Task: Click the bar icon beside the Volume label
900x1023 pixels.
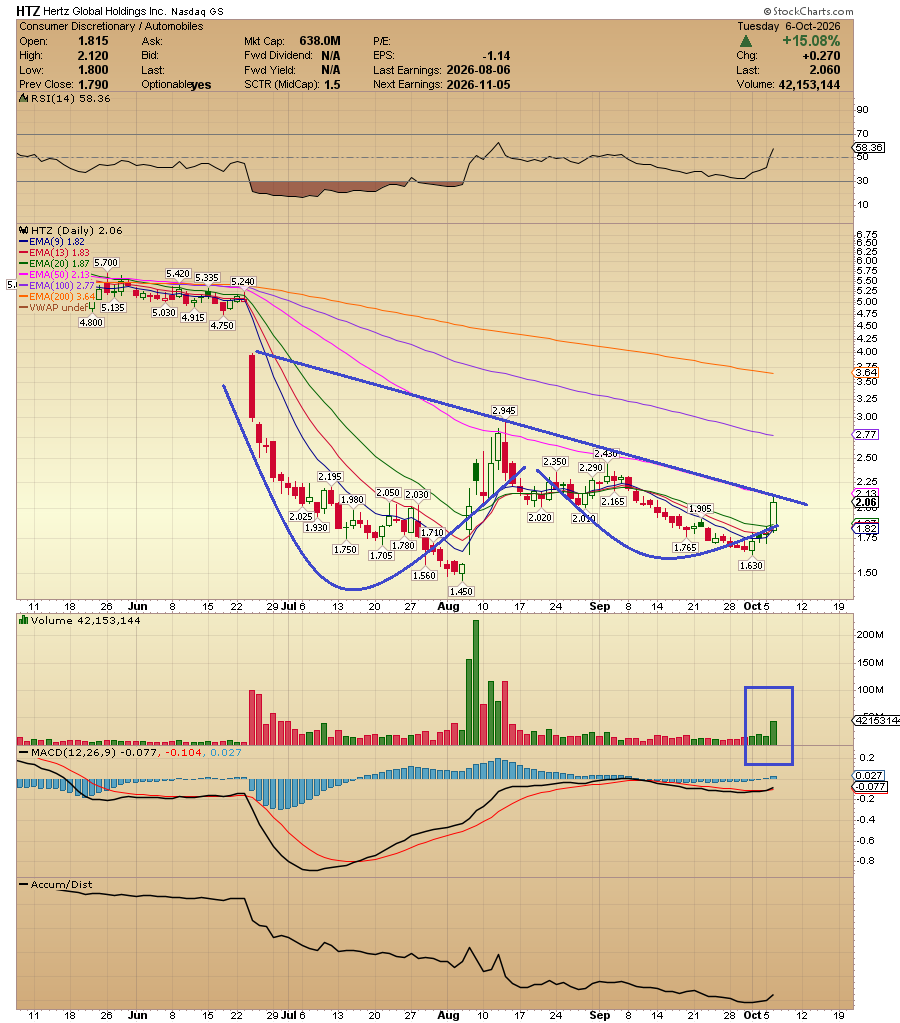Action: coord(24,620)
